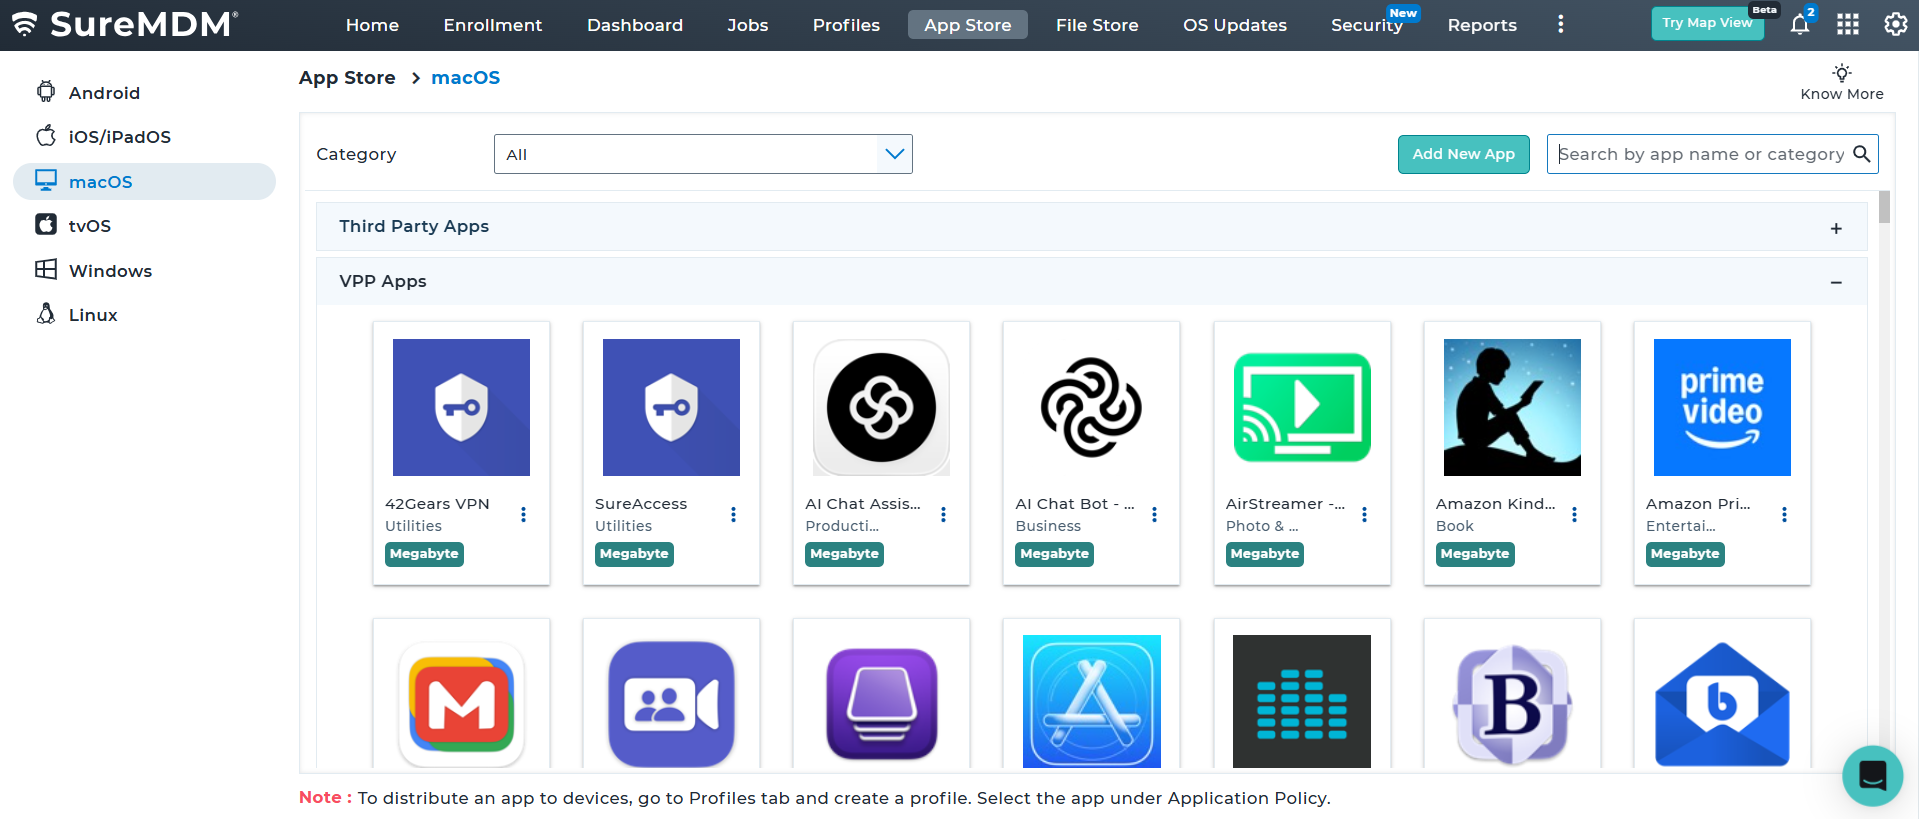Click the Try Map View button

[x=1706, y=24]
